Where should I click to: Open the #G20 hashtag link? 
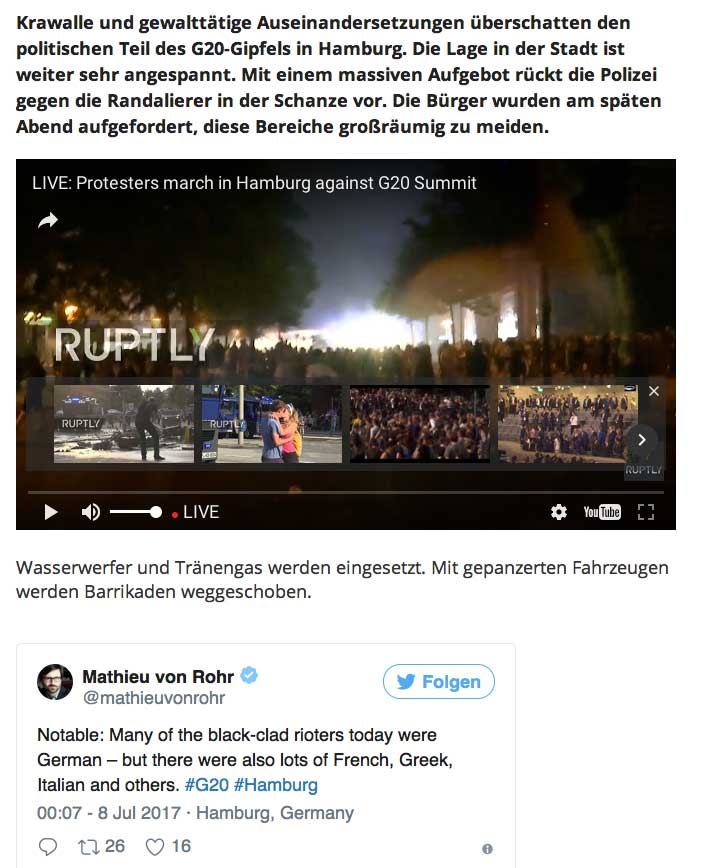[x=207, y=785]
